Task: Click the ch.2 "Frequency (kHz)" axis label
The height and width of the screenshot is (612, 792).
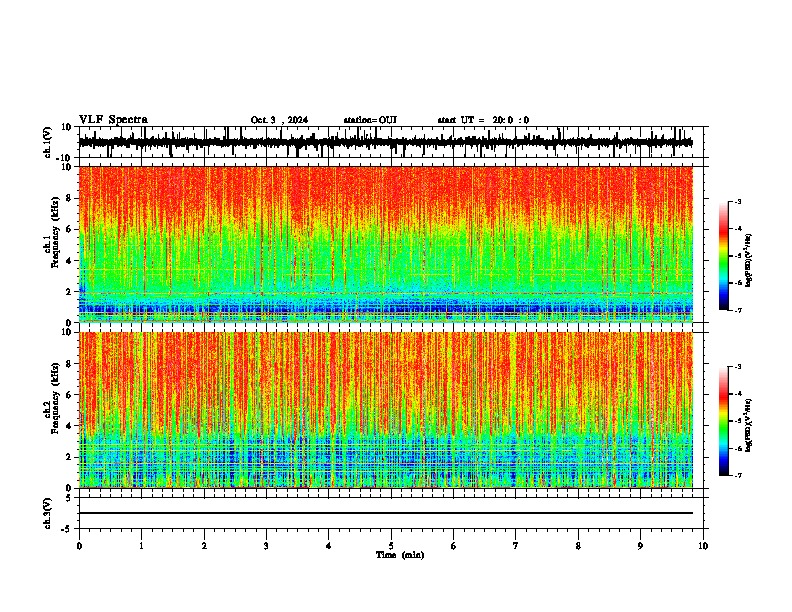Action: click(x=56, y=398)
